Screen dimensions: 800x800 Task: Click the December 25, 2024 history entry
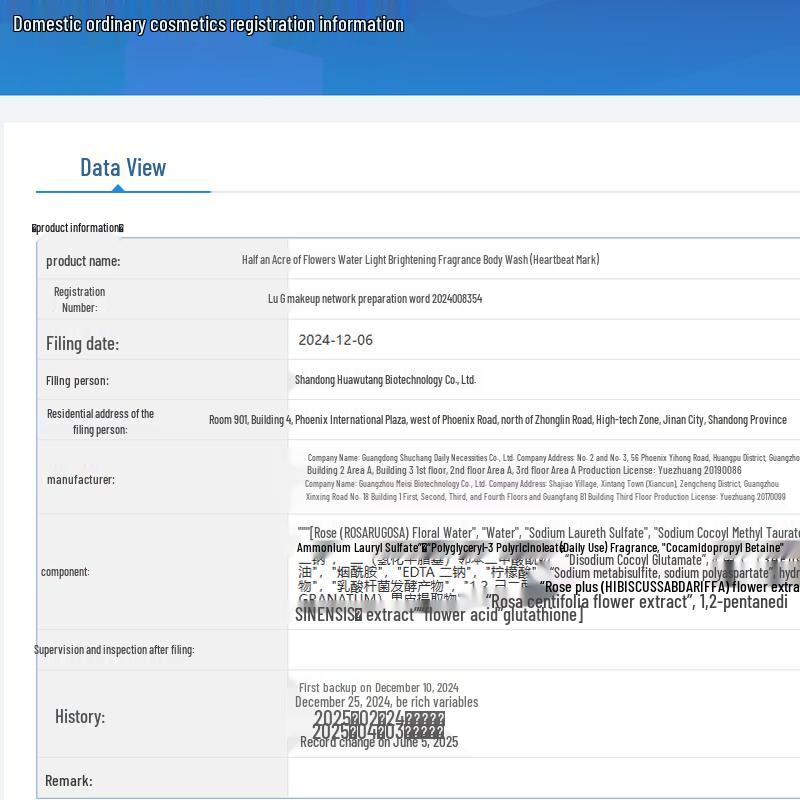coord(386,702)
